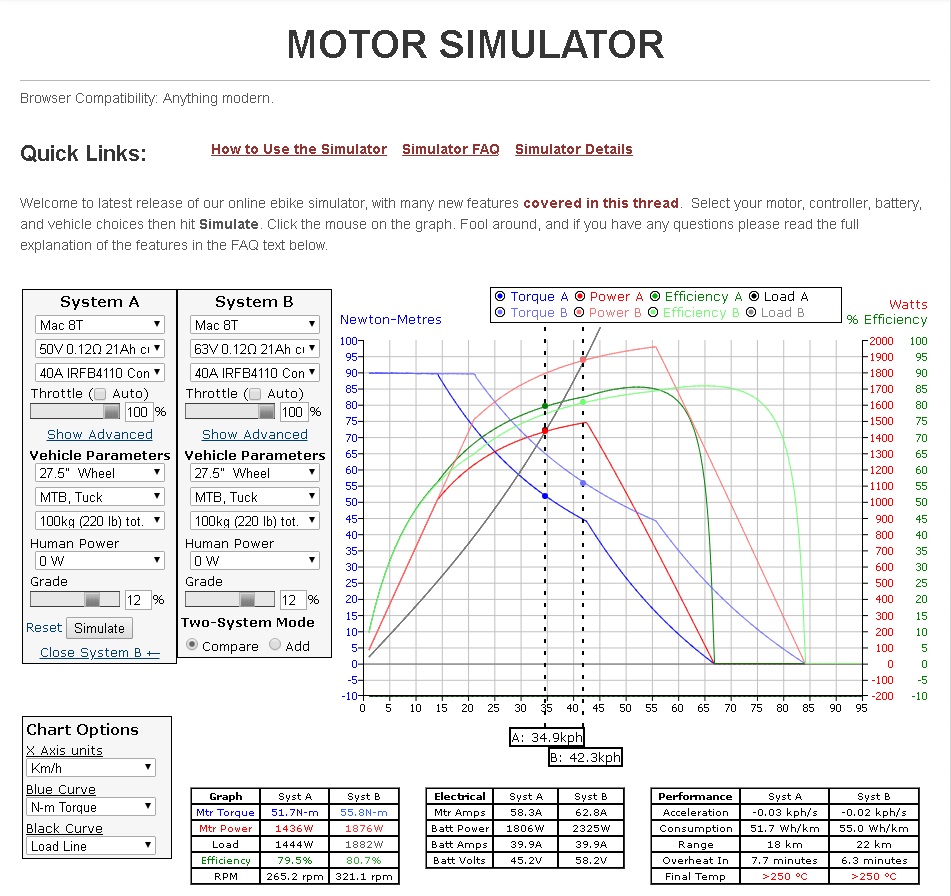This screenshot has width=951, height=896.
Task: Click the X Axis units label
Action: (x=64, y=750)
